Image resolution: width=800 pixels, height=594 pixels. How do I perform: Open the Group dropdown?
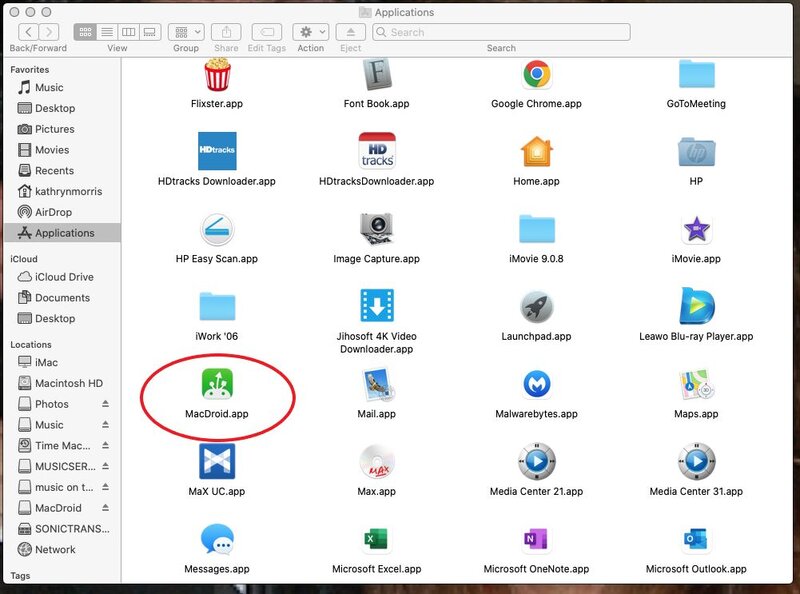click(186, 32)
